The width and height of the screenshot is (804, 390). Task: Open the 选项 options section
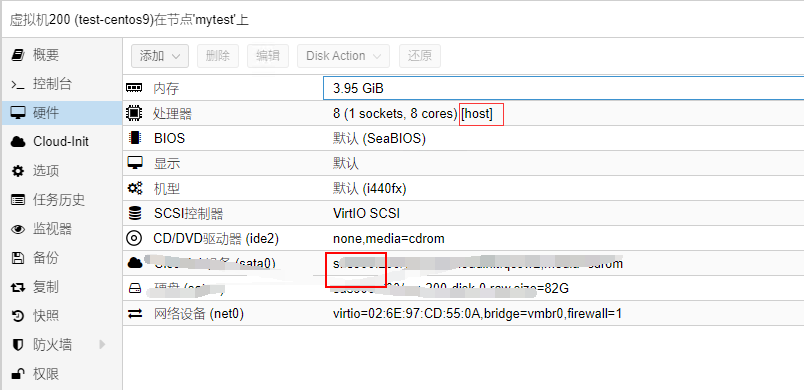(62, 171)
